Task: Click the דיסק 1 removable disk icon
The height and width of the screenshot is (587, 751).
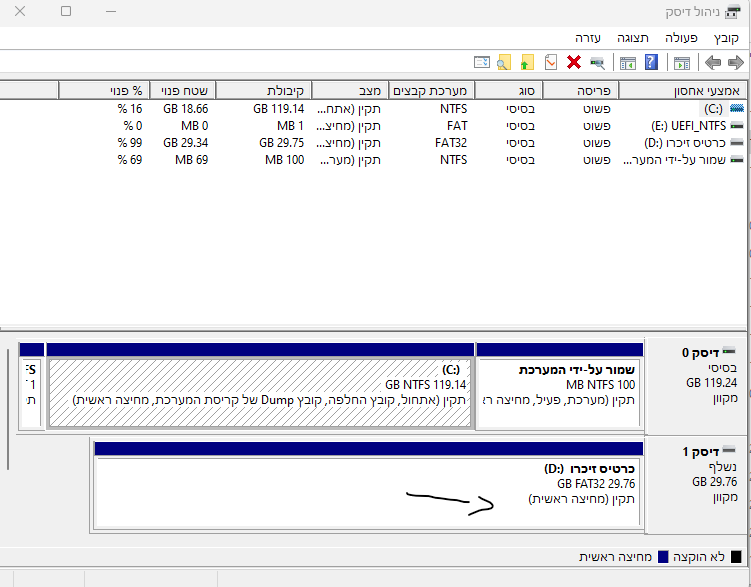Action: coord(729,450)
